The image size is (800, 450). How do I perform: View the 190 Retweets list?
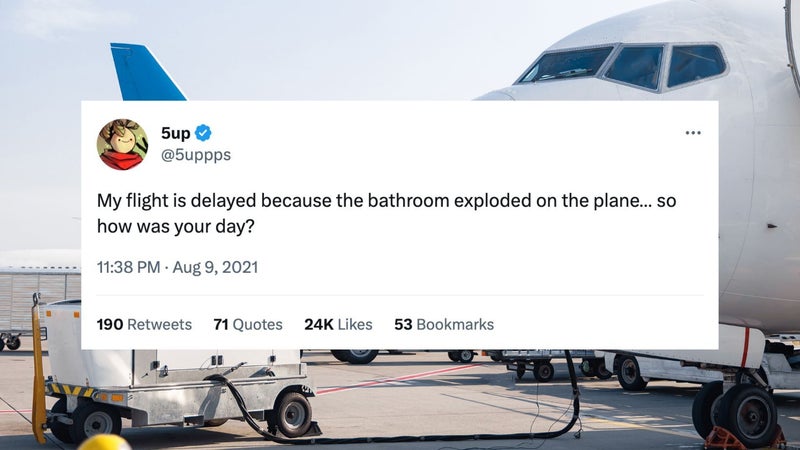[x=144, y=324]
